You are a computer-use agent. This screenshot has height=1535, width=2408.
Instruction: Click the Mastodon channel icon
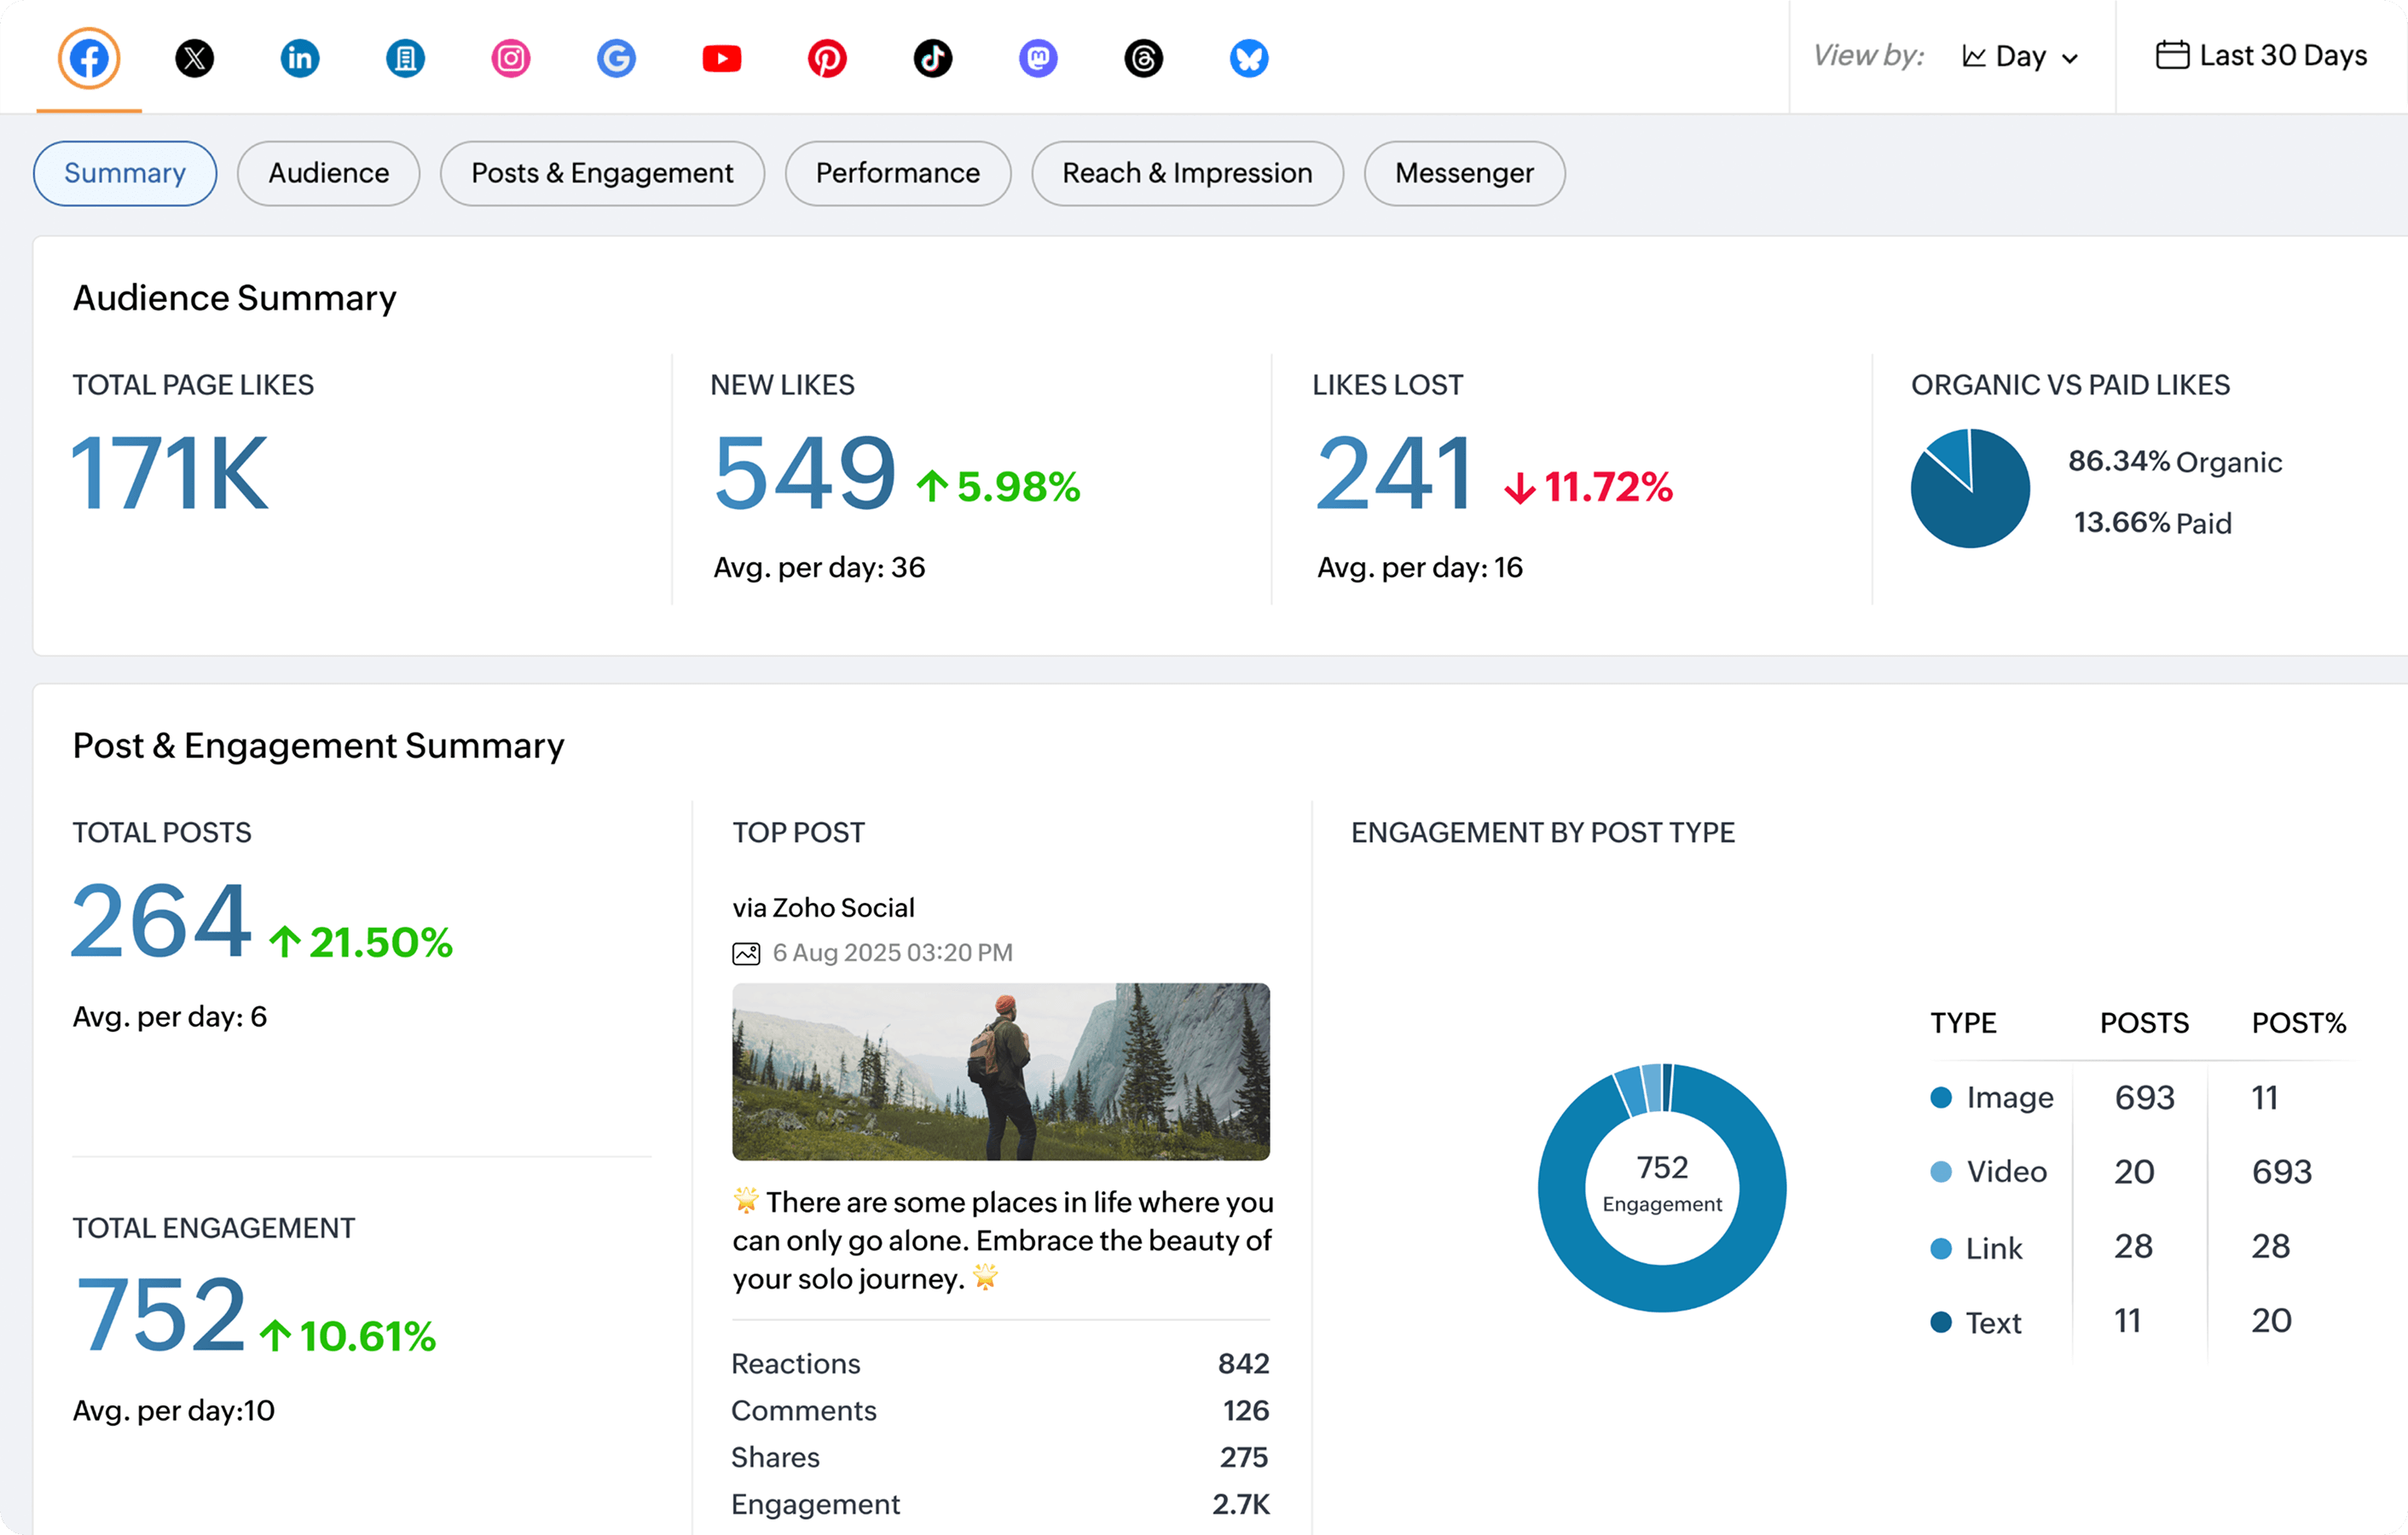[1038, 57]
